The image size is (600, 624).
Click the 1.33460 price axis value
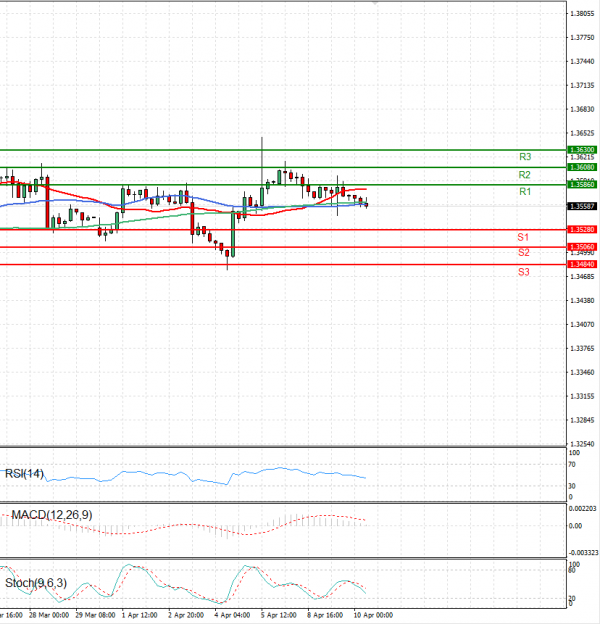click(x=582, y=372)
